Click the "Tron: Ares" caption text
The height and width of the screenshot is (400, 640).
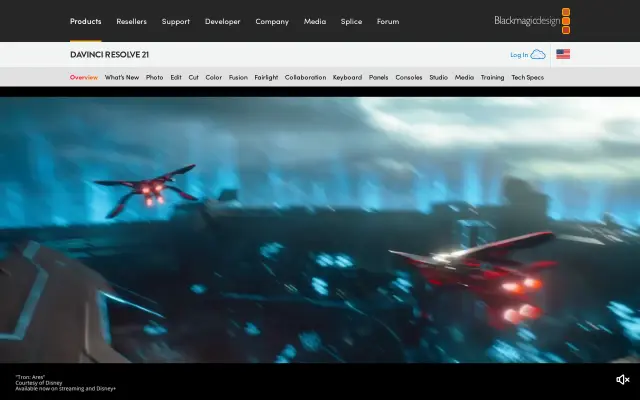(30, 377)
